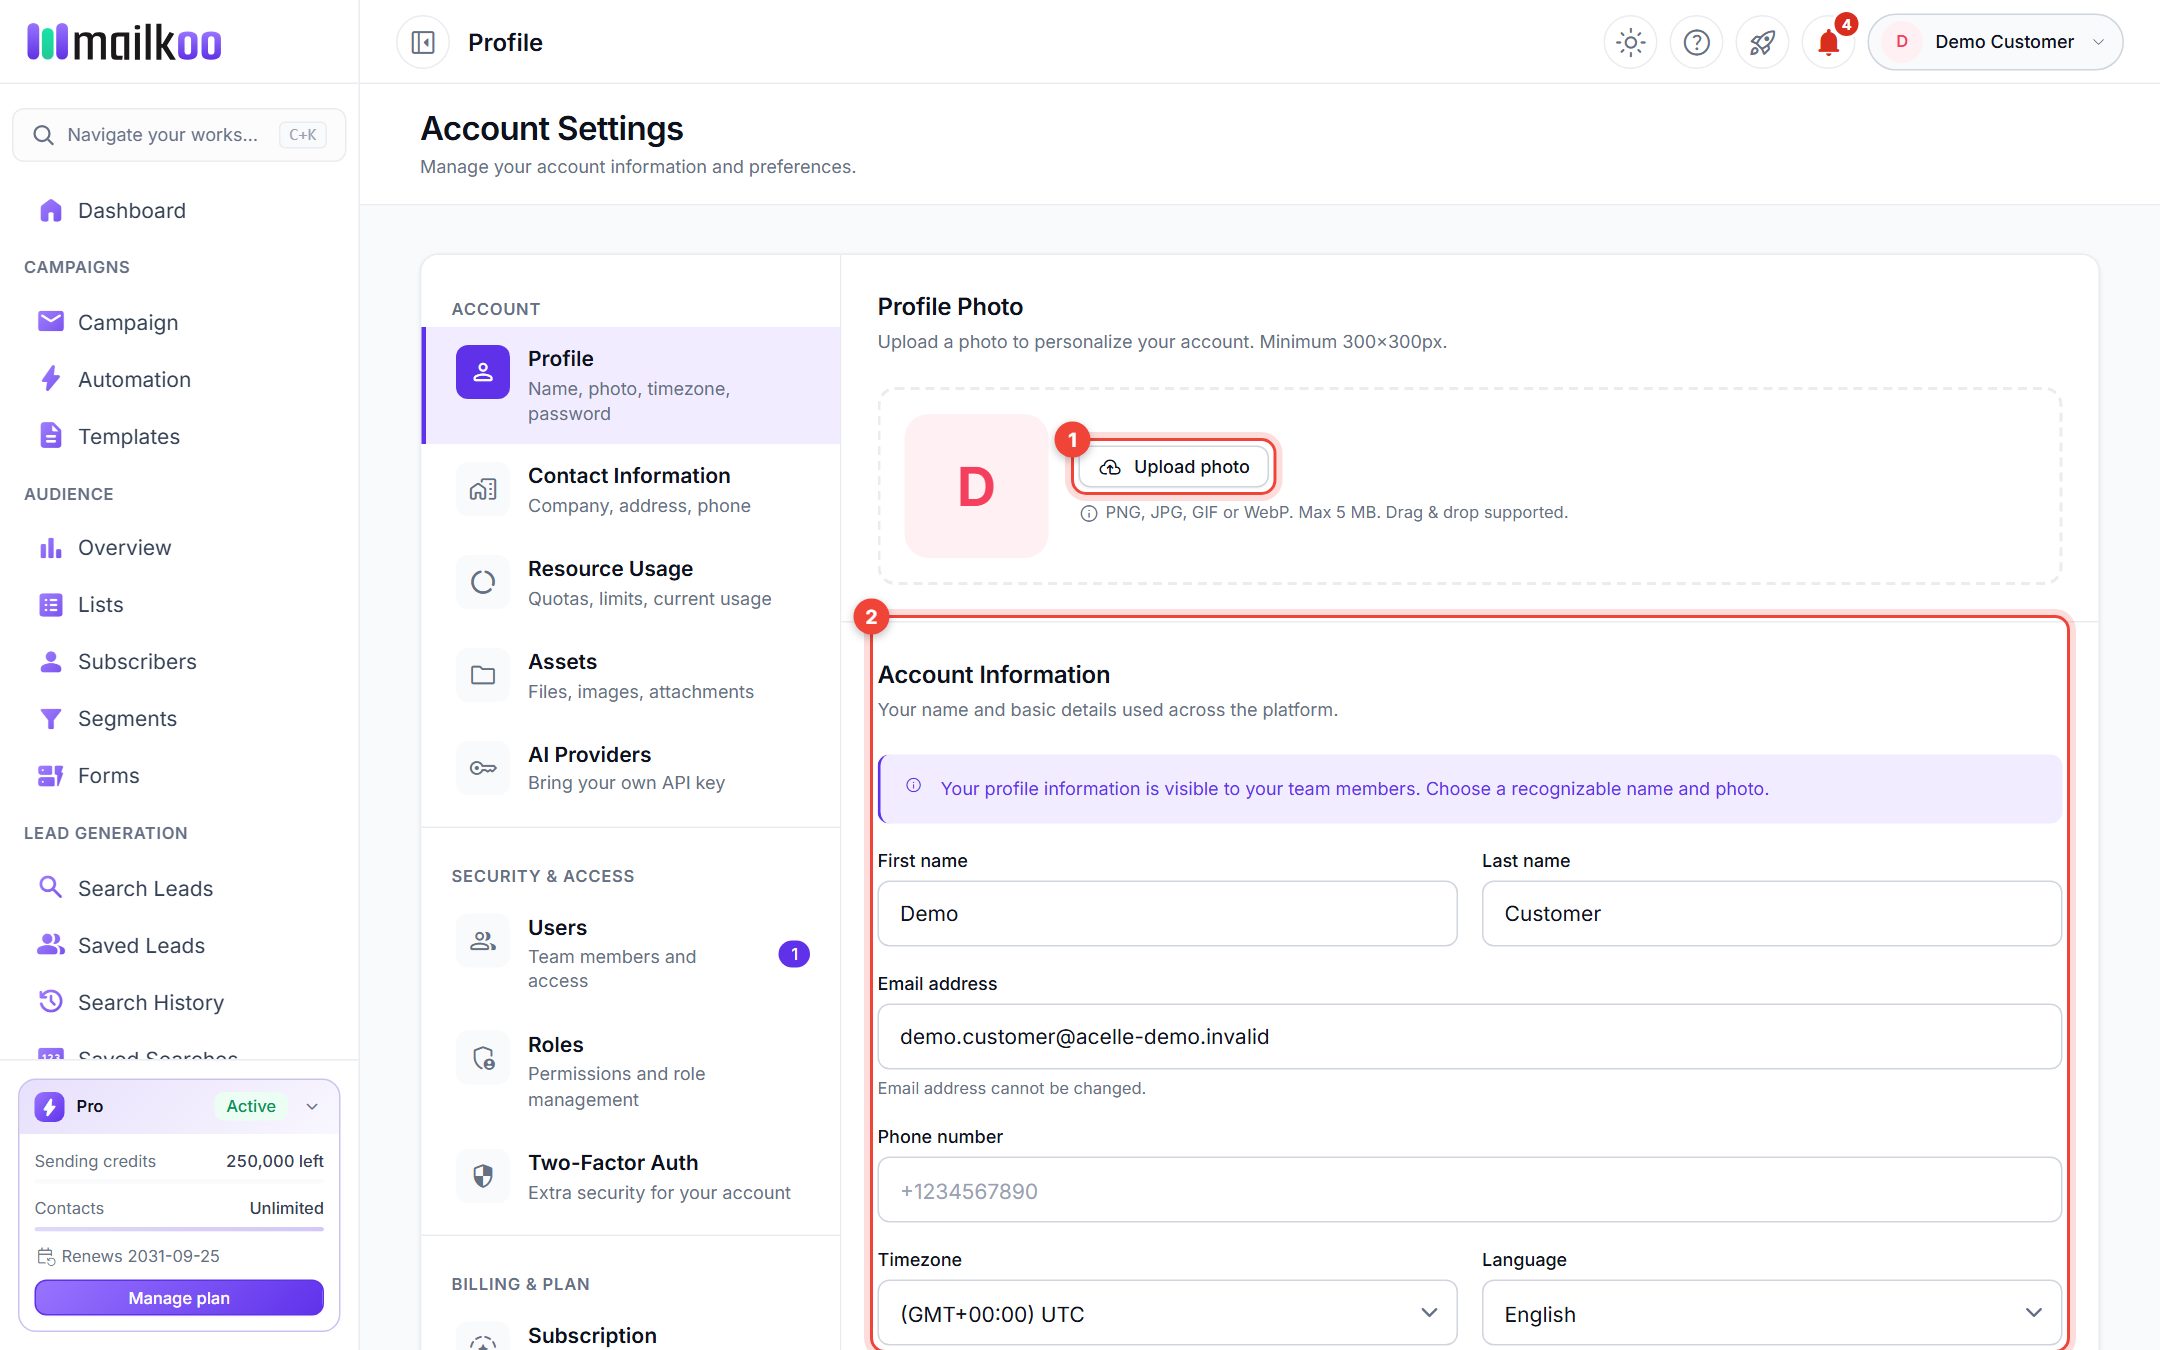Click the rocket quick-start icon

click(x=1762, y=42)
